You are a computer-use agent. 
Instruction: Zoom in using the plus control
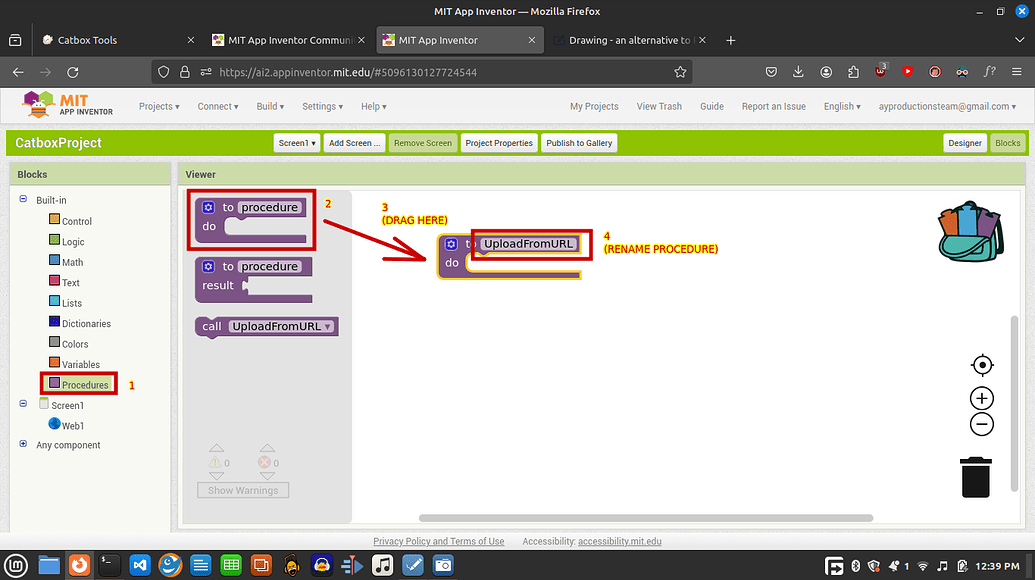point(981,397)
